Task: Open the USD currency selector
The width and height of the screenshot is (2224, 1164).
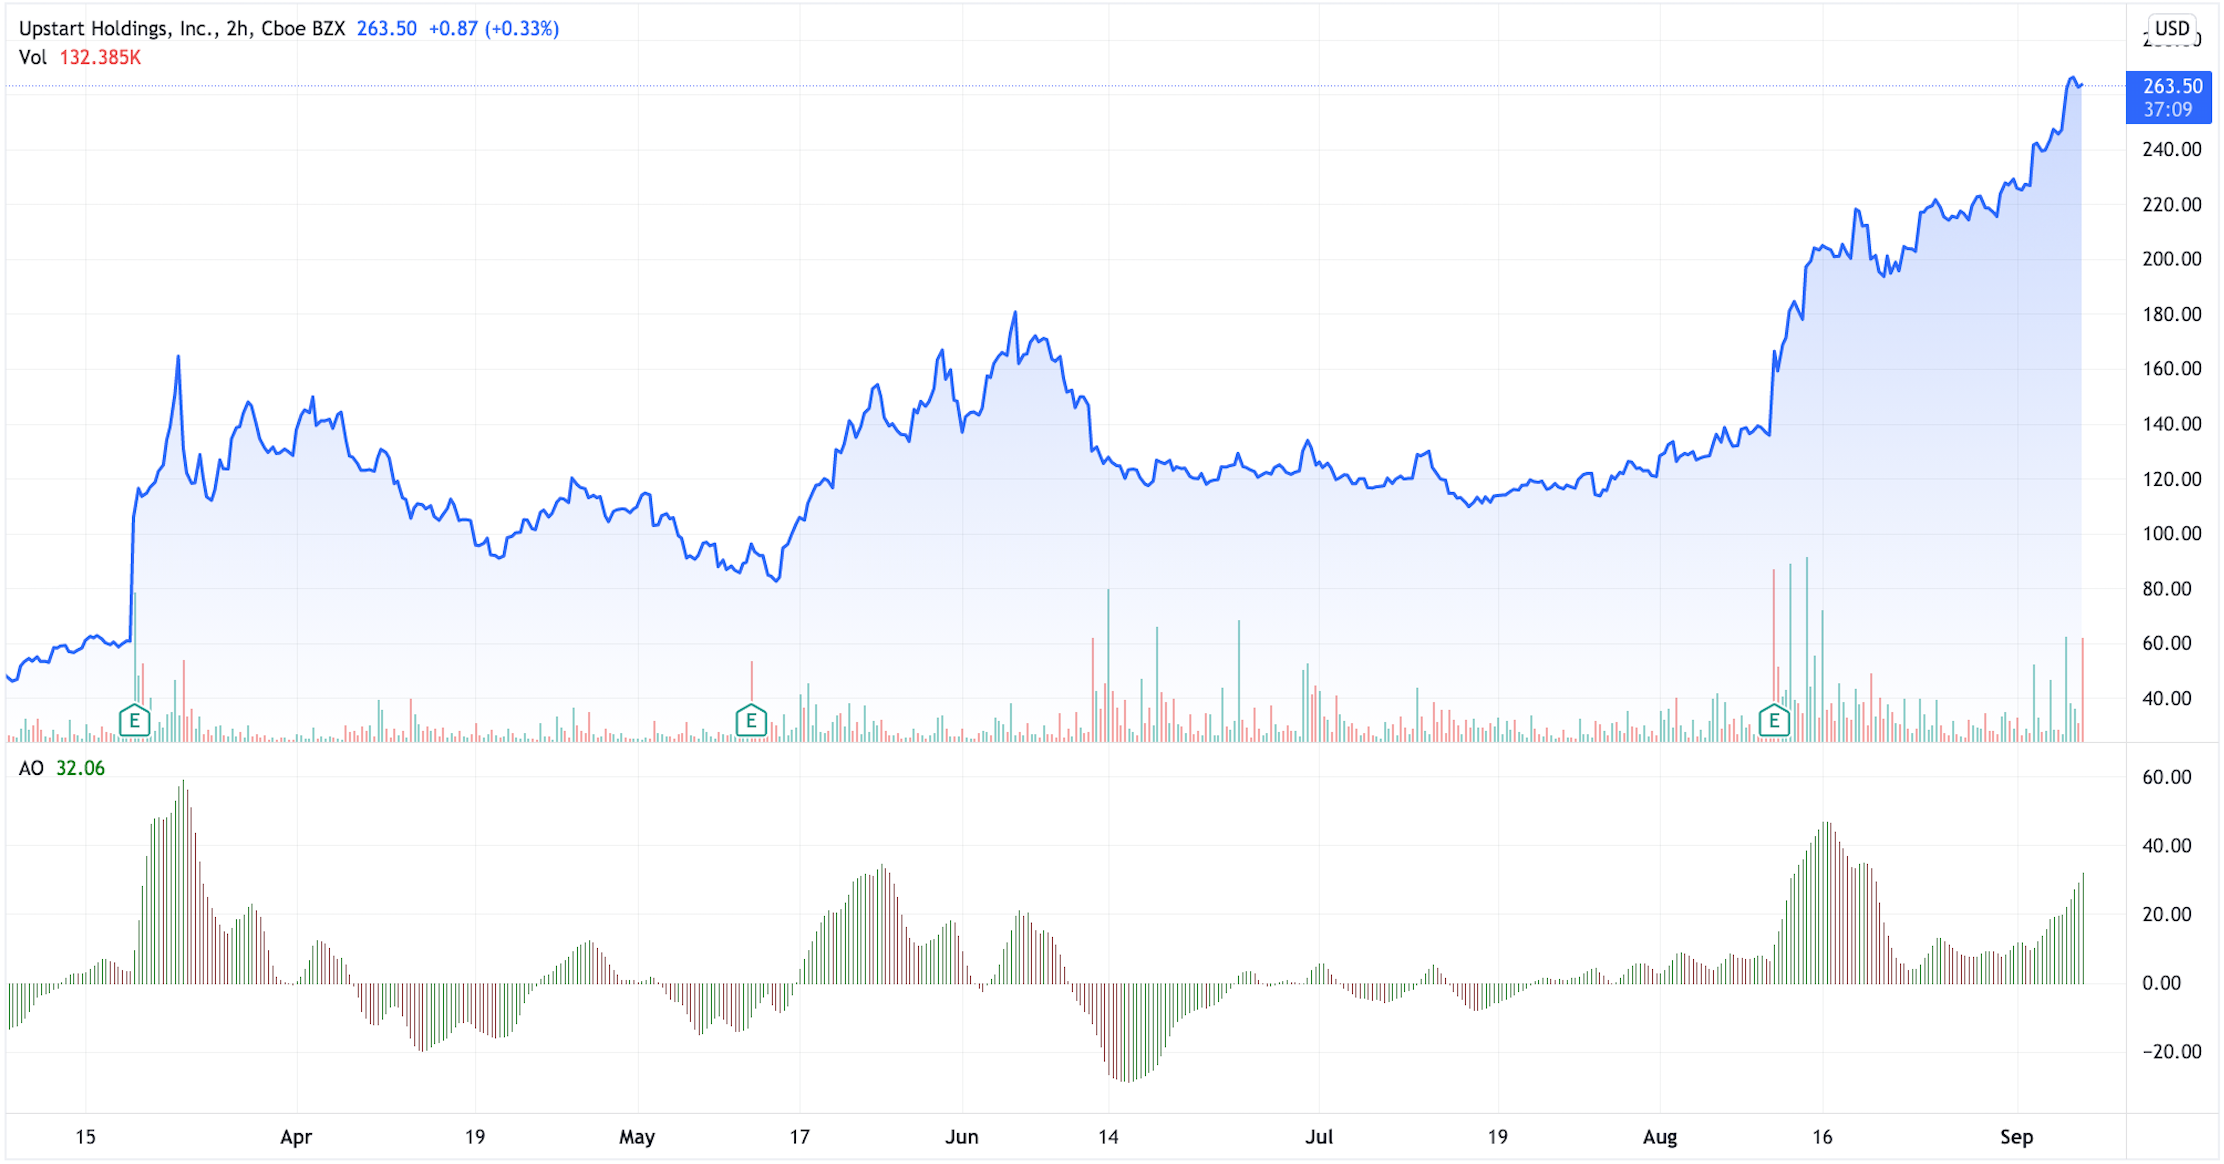Action: [2171, 29]
